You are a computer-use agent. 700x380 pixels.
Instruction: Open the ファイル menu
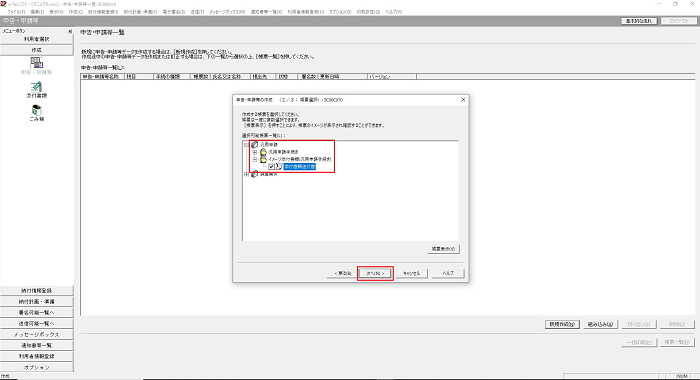[x=16, y=12]
